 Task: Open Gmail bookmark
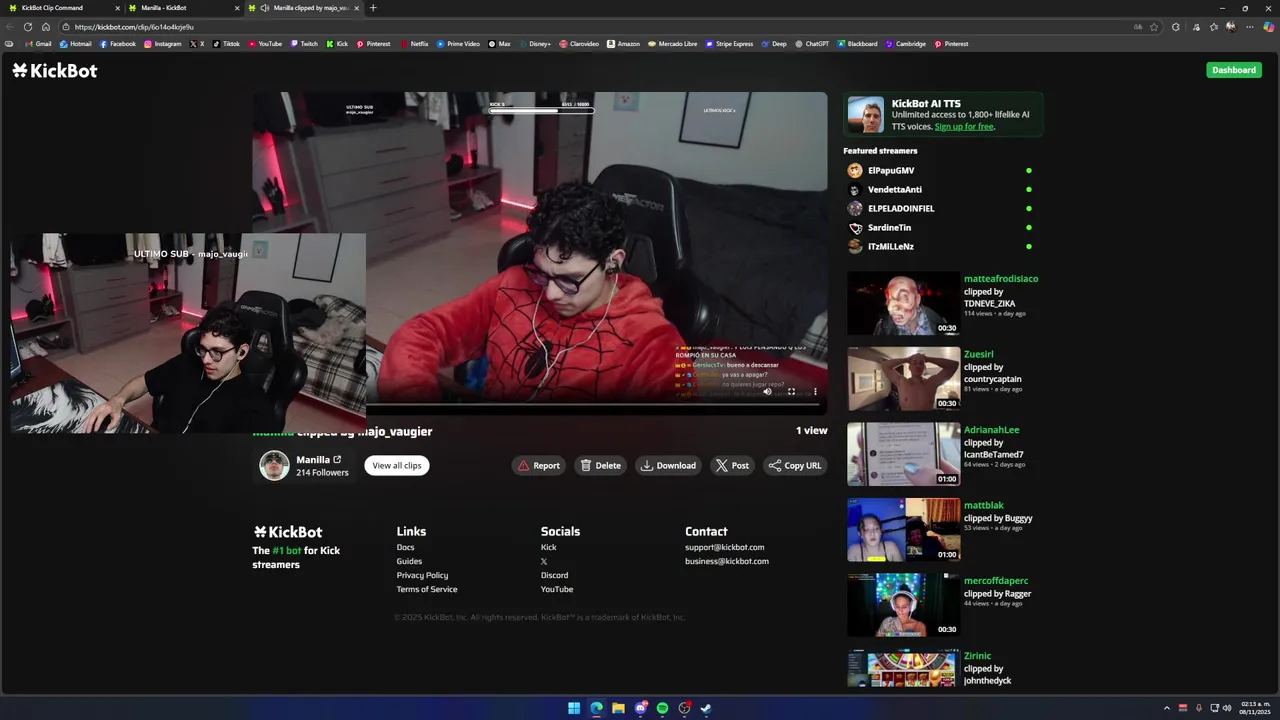(x=38, y=44)
